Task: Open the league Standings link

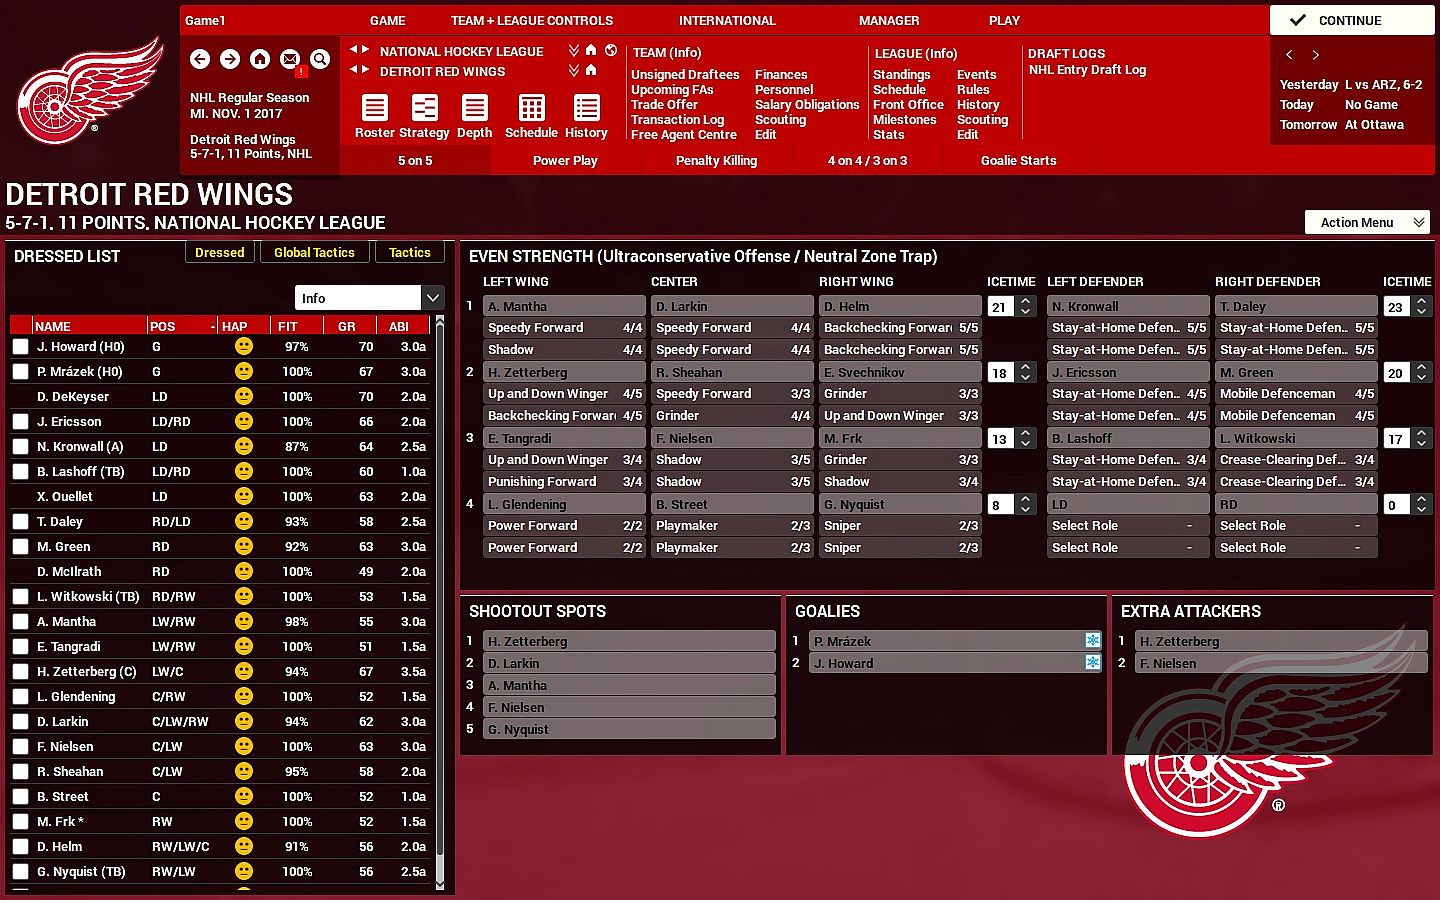Action: 902,74
